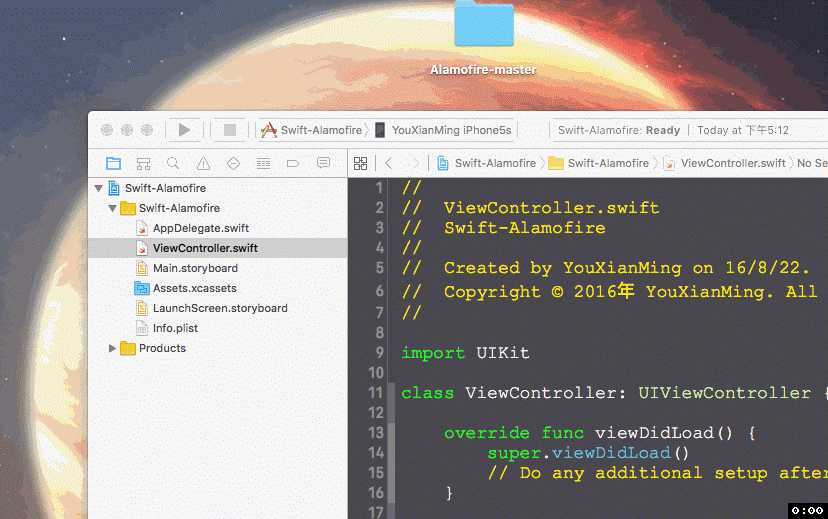828x519 pixels.
Task: Select the Swift-Alamofire project file row
Action: pyautogui.click(x=218, y=188)
